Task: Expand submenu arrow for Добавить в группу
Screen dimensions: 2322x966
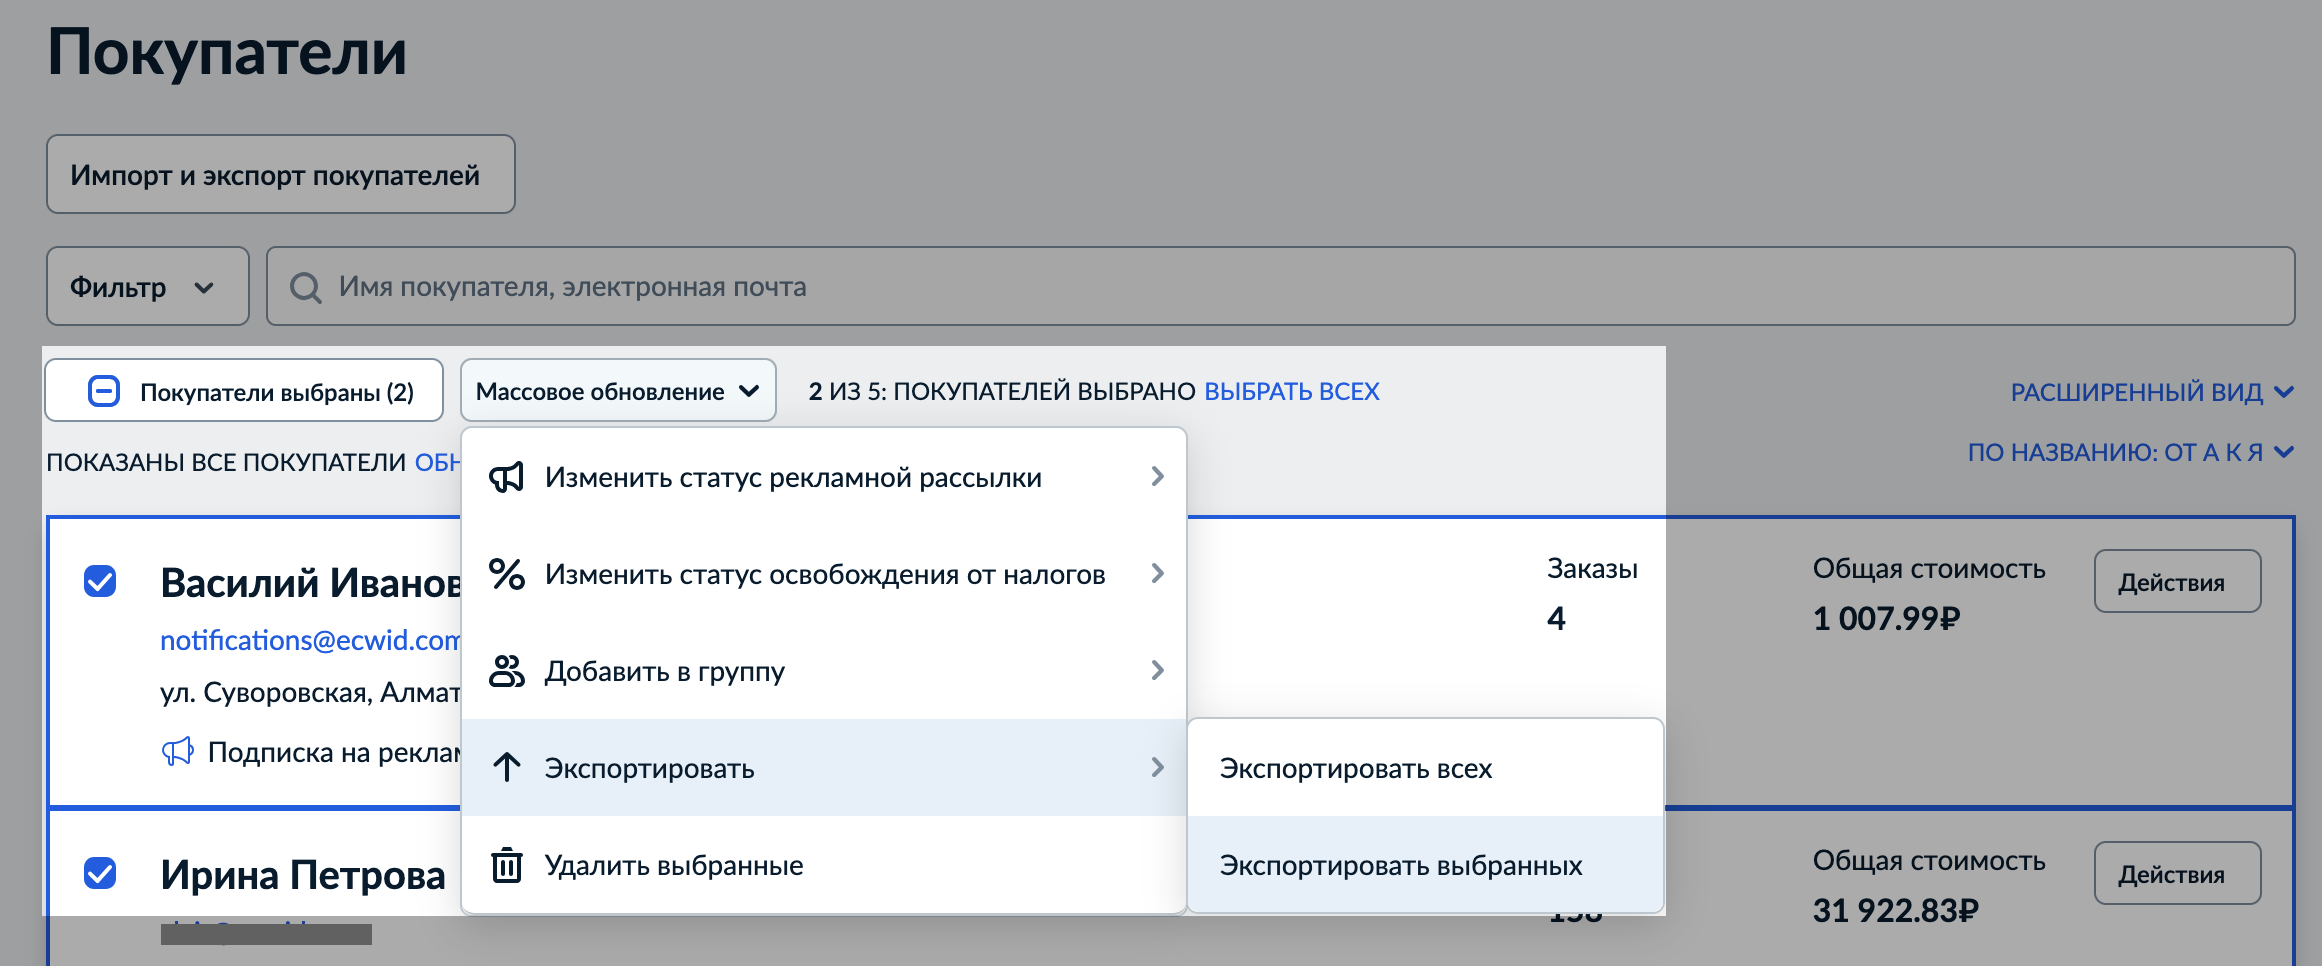Action: [x=1157, y=671]
